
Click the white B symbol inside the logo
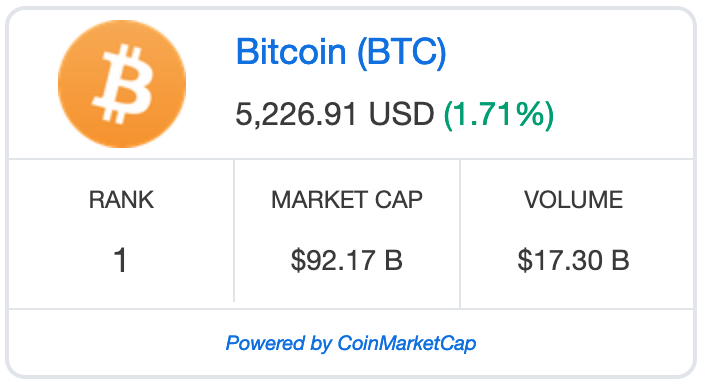pos(122,84)
